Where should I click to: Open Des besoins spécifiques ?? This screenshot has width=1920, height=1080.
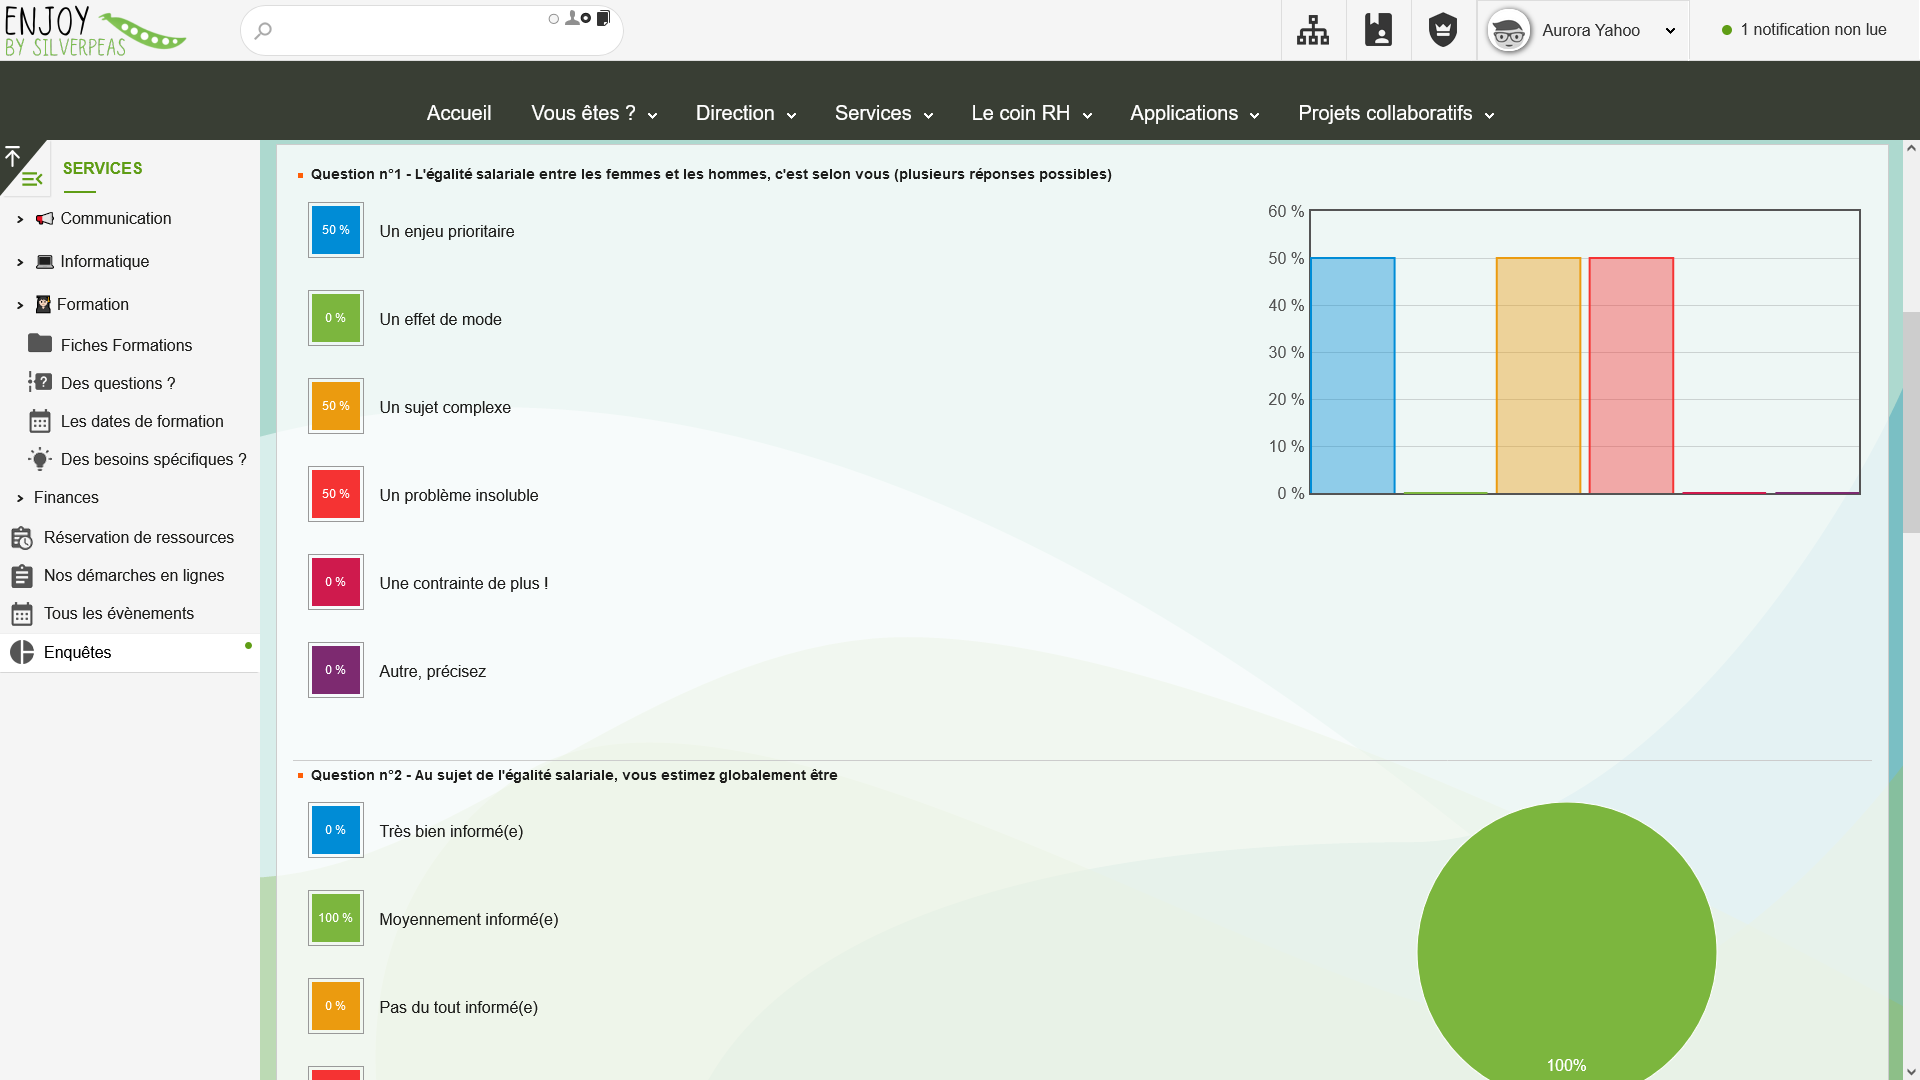coord(153,459)
